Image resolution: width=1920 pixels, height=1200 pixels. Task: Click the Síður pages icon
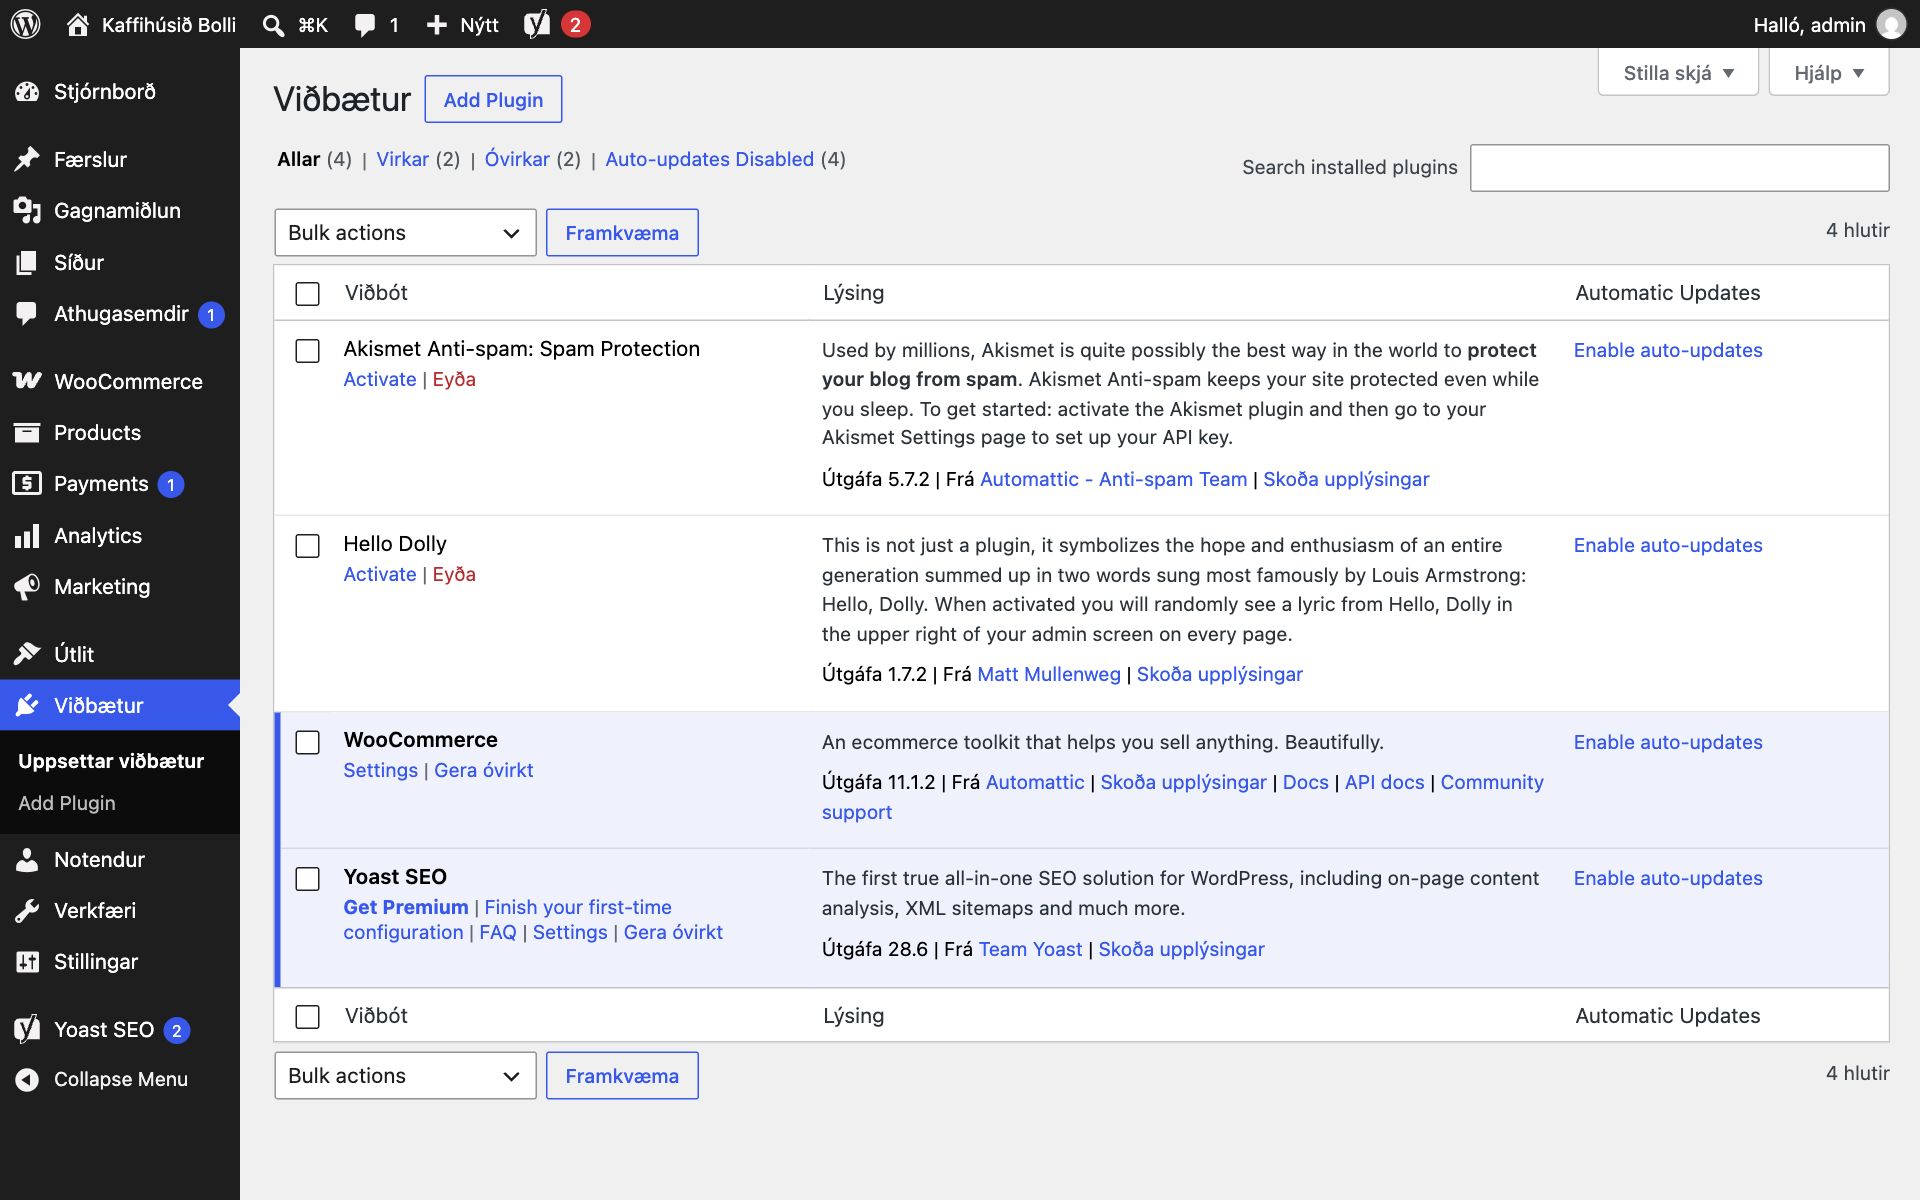(27, 262)
